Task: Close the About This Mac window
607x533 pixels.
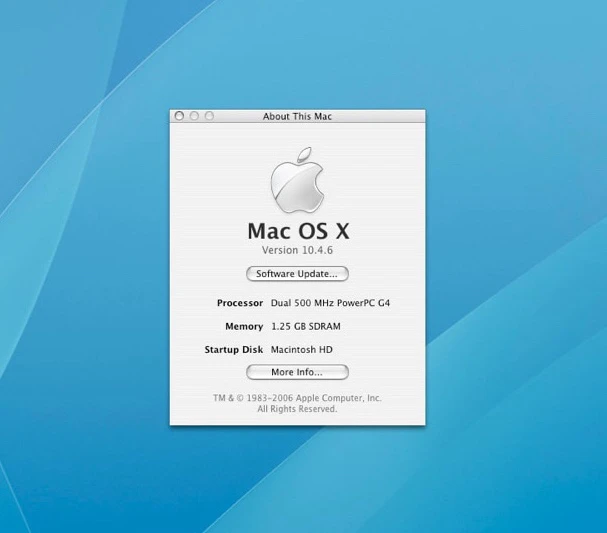Action: pos(179,116)
